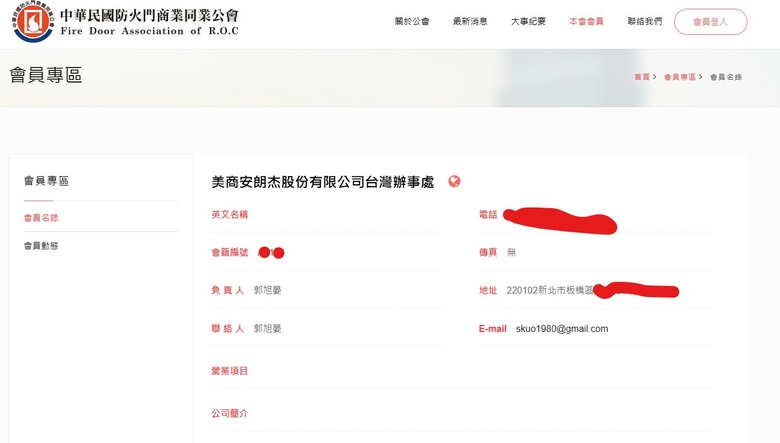Screen dimensions: 780x443
Task: Click the 會員登入 button
Action: (x=710, y=22)
